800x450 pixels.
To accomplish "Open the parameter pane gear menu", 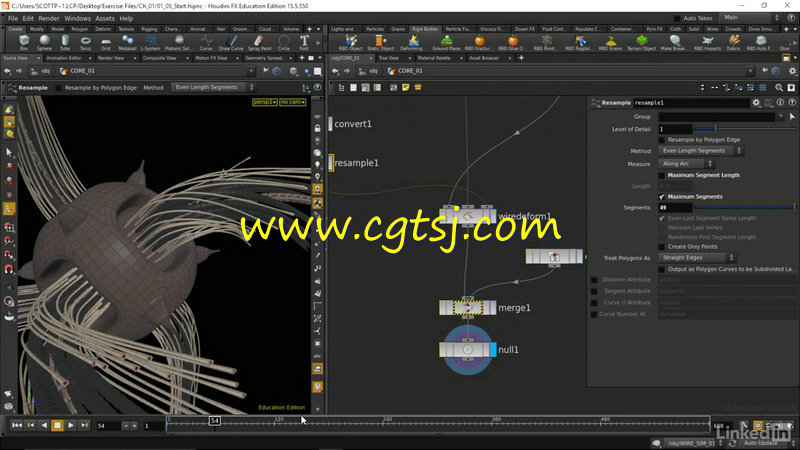I will click(756, 103).
